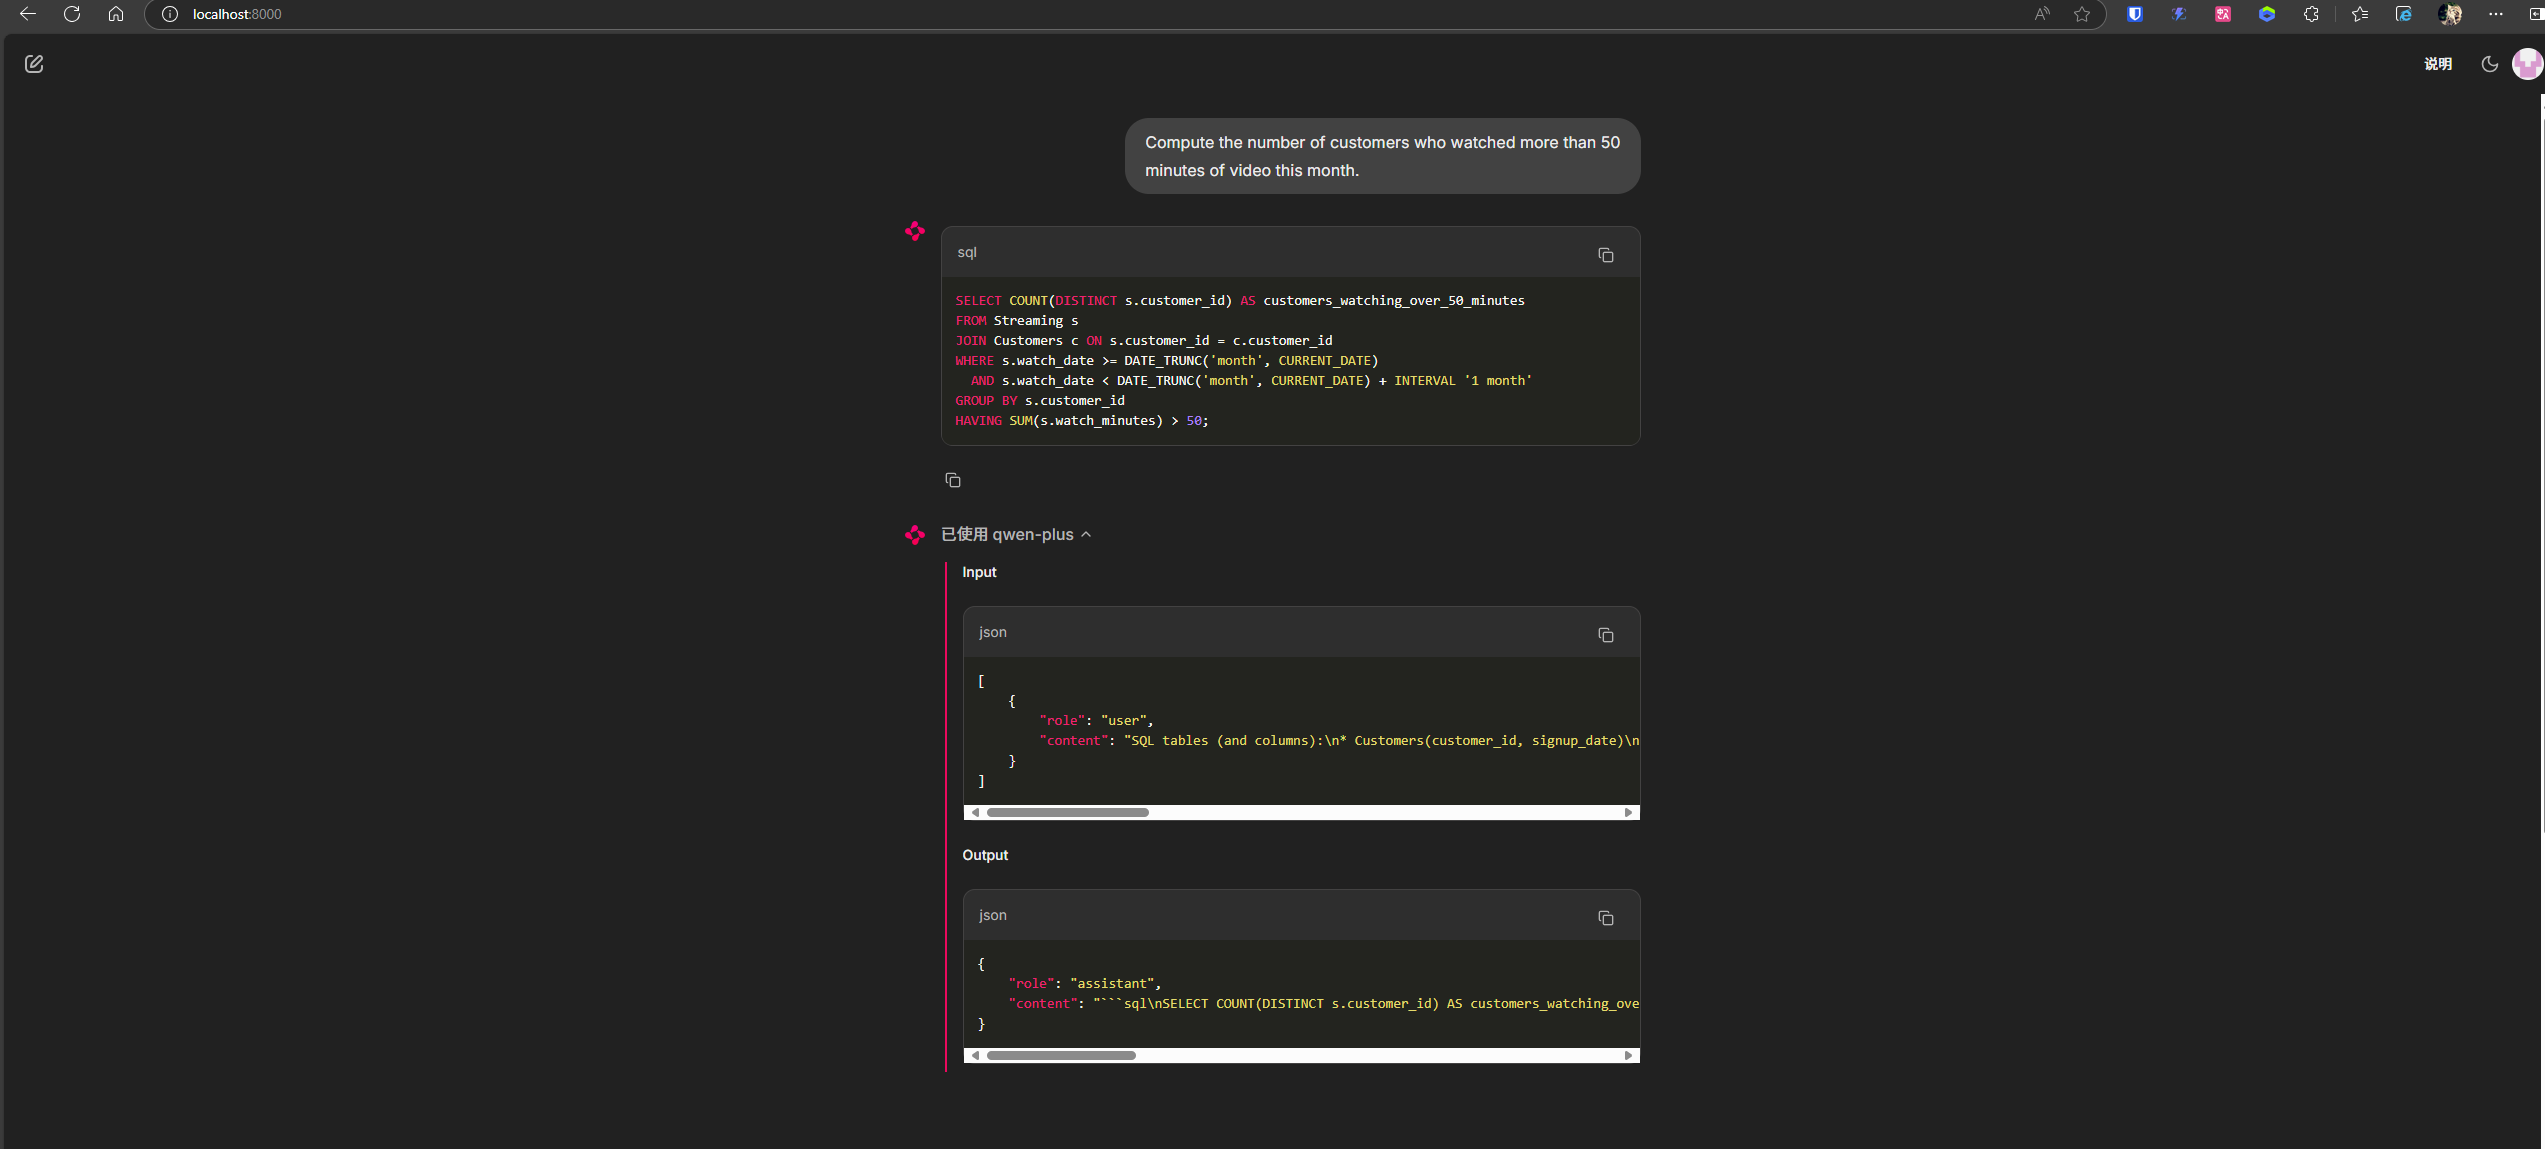Open the blue-green hexagon extension icon
The height and width of the screenshot is (1149, 2545).
point(2267,14)
